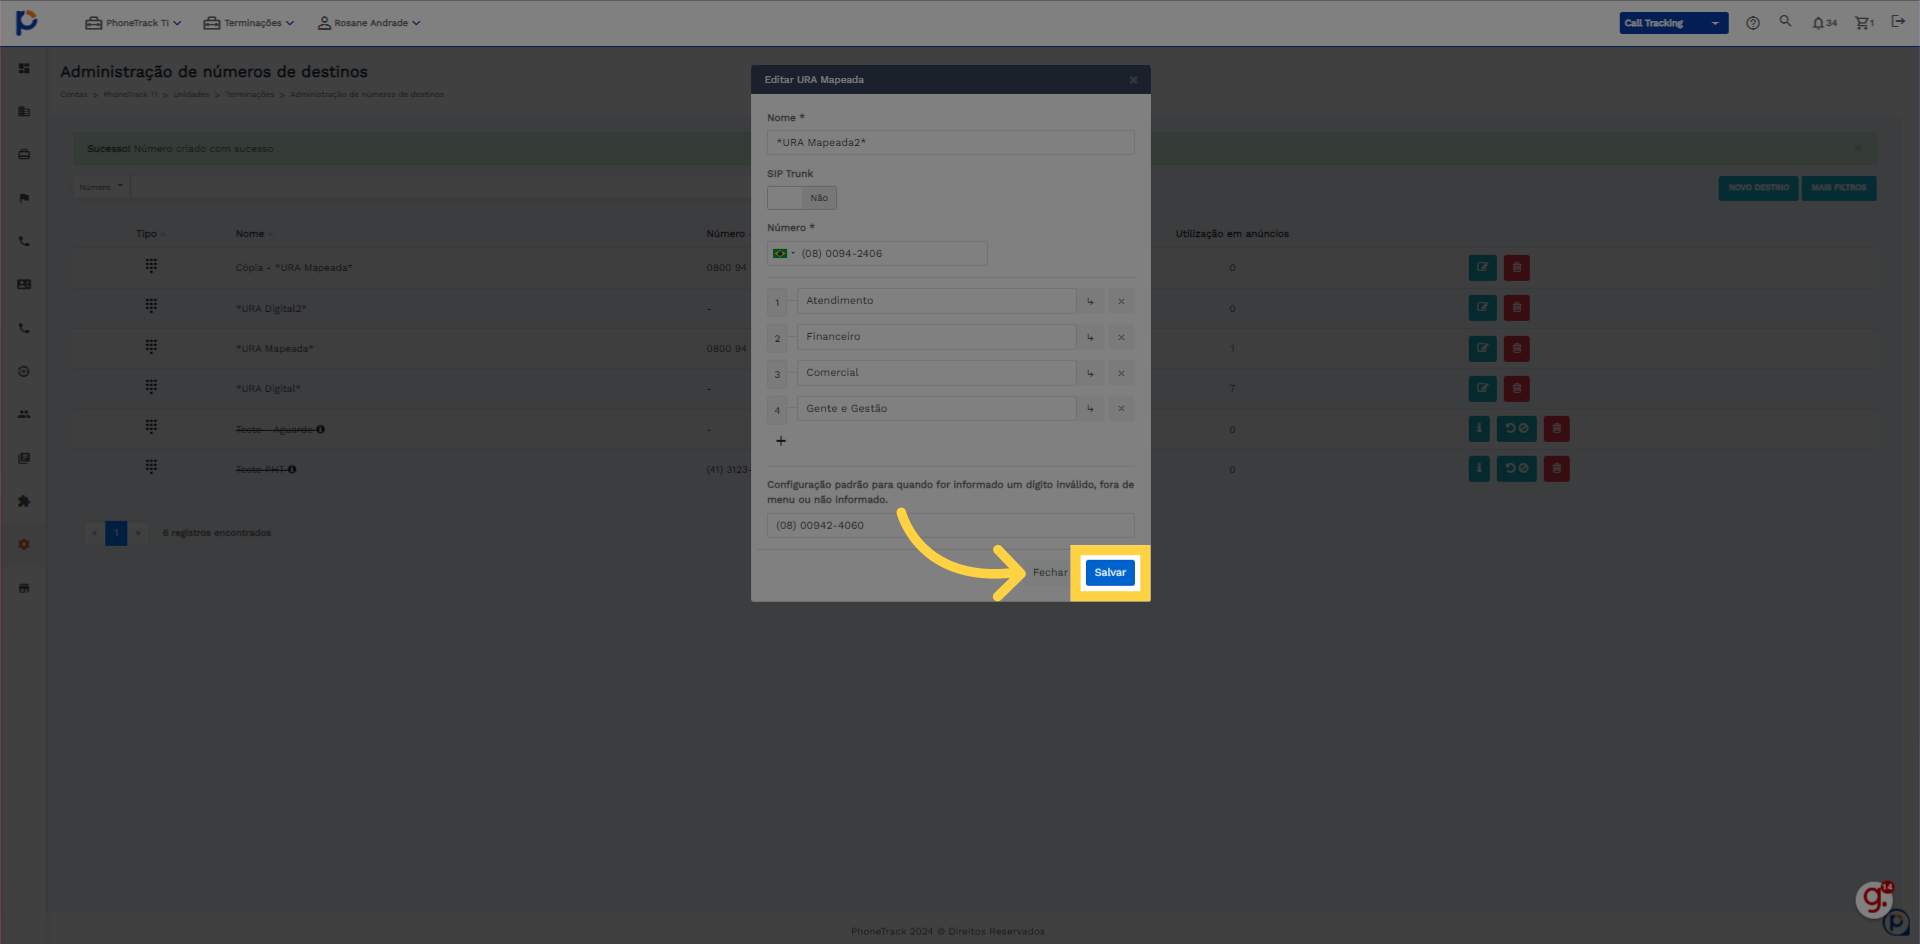The image size is (1920, 944).
Task: Click the Nome field containing *URA Mapeada2*
Action: [950, 142]
